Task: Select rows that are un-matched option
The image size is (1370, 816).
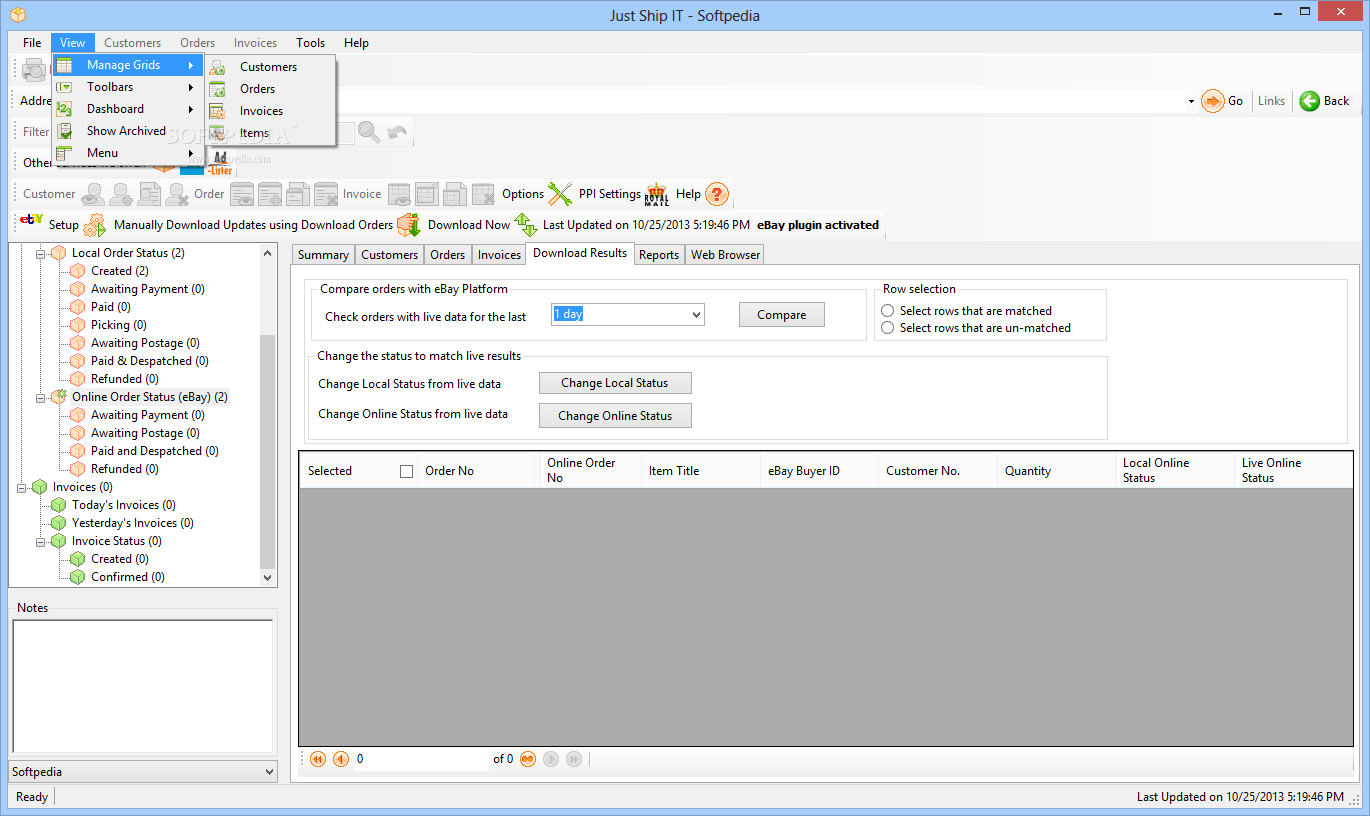Action: 887,328
